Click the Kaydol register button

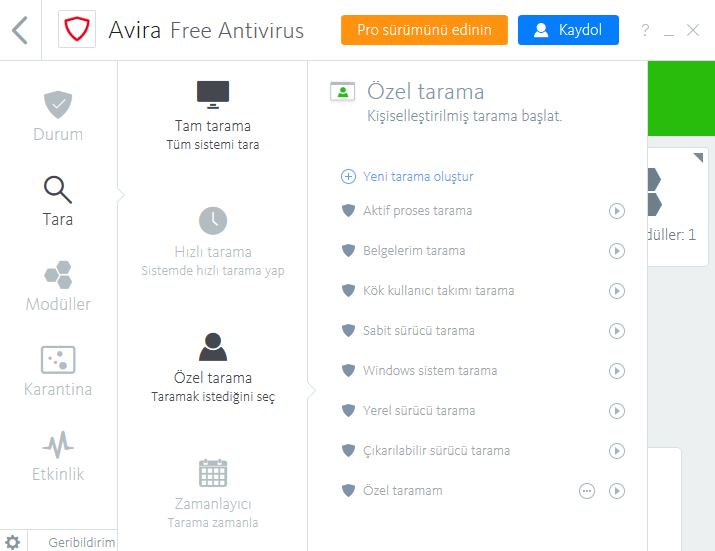568,30
